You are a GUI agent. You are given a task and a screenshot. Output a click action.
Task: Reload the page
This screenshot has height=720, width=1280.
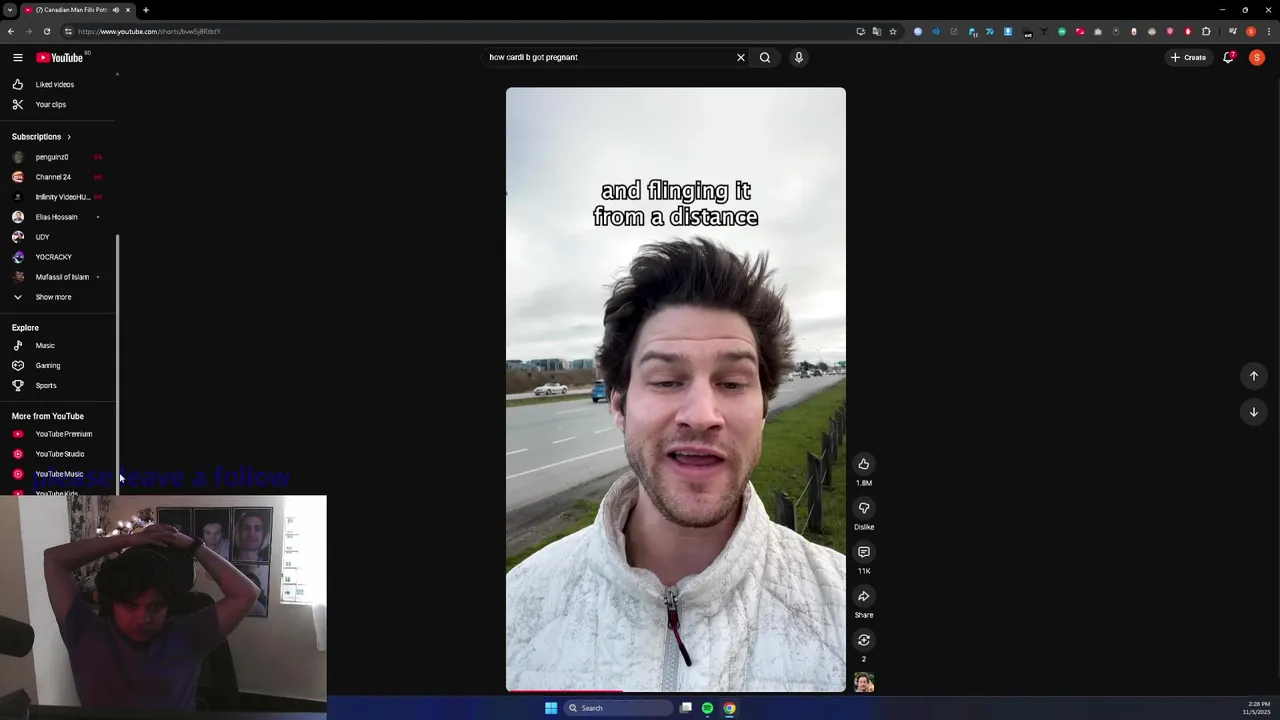pos(46,31)
